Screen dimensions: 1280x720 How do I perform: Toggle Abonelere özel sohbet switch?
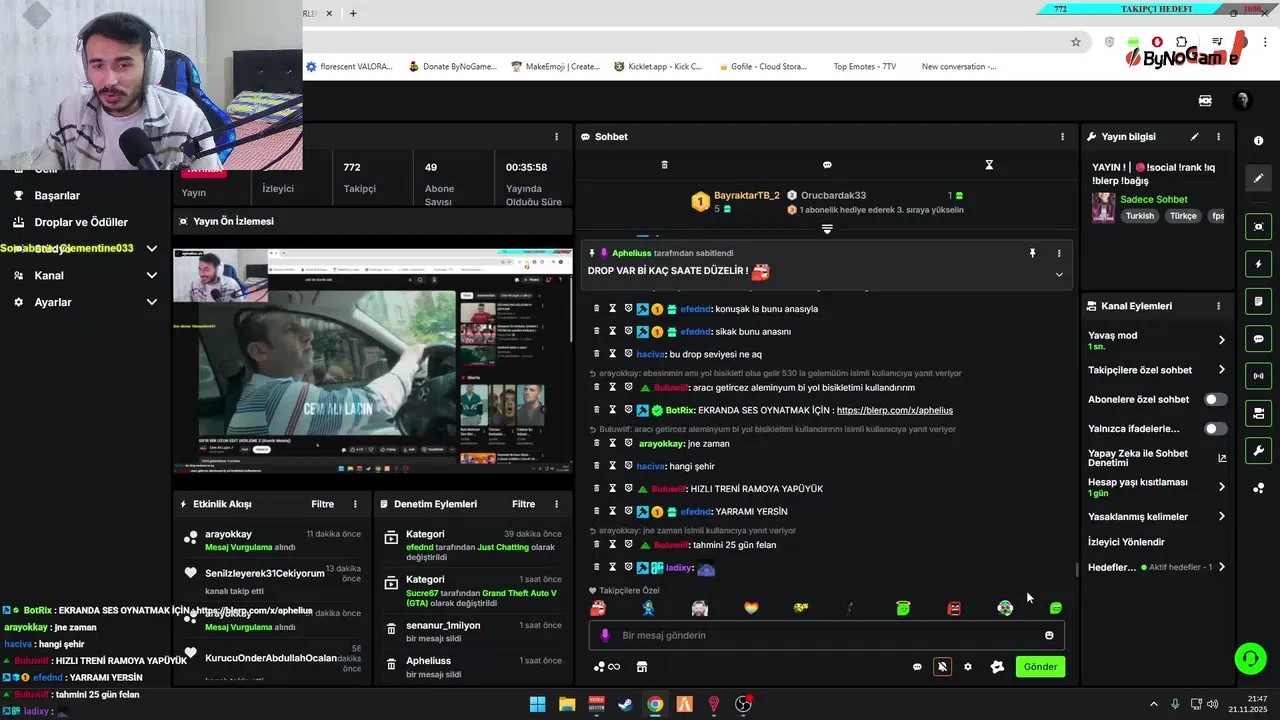point(1215,399)
